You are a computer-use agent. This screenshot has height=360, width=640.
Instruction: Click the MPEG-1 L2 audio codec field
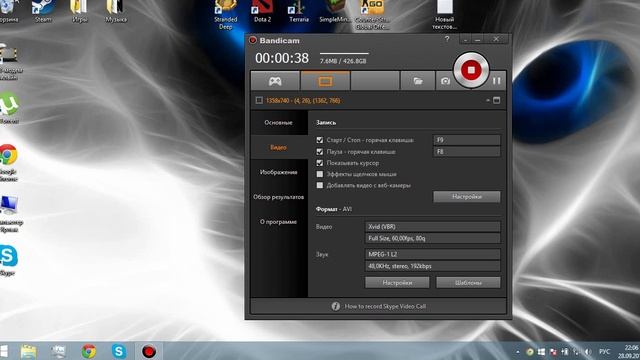[433, 254]
